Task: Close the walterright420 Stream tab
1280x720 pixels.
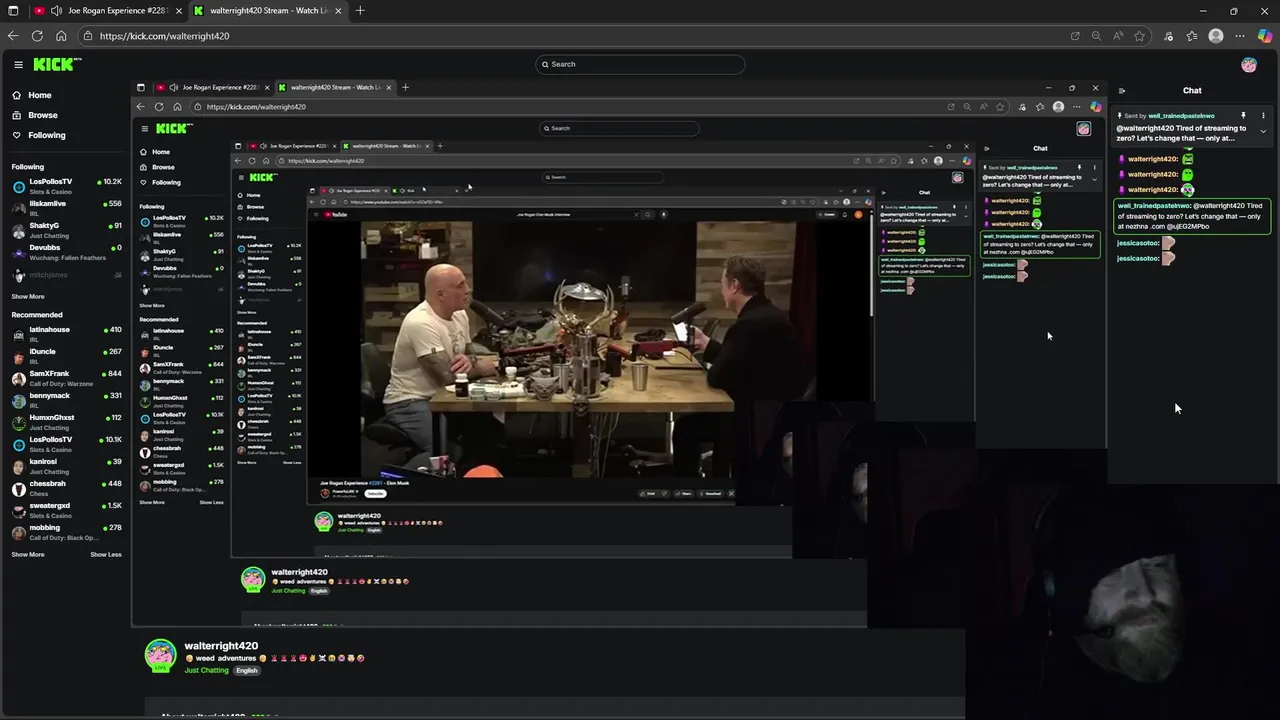Action: 336,11
